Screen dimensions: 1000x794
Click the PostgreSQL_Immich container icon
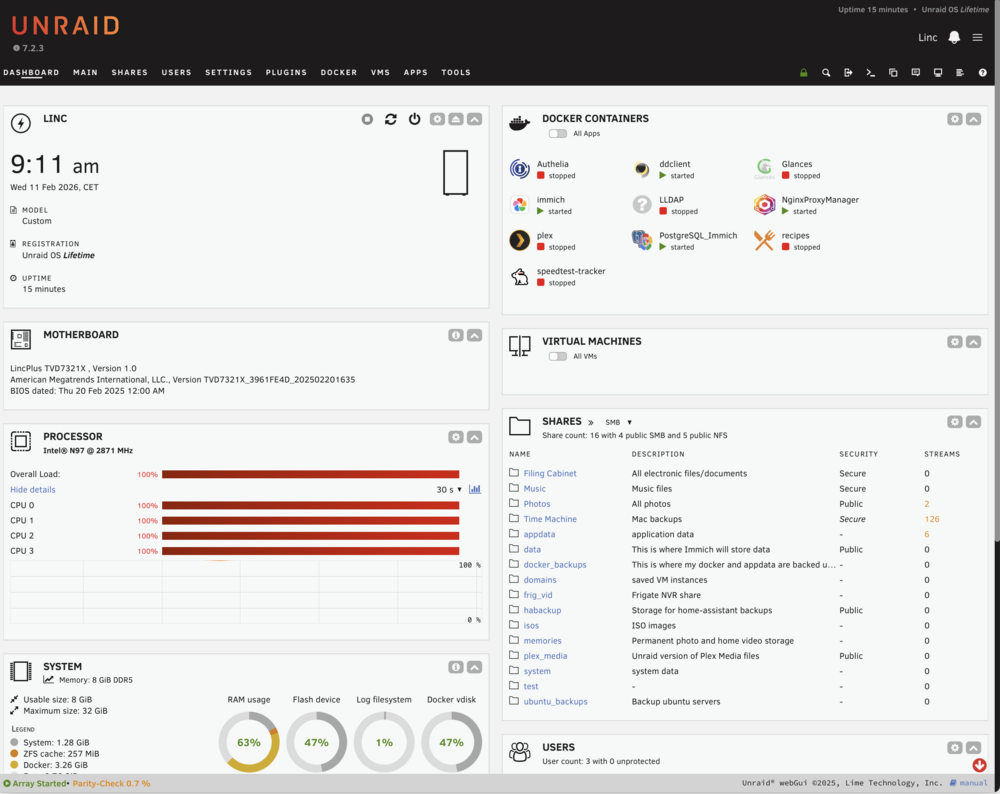[x=642, y=240]
